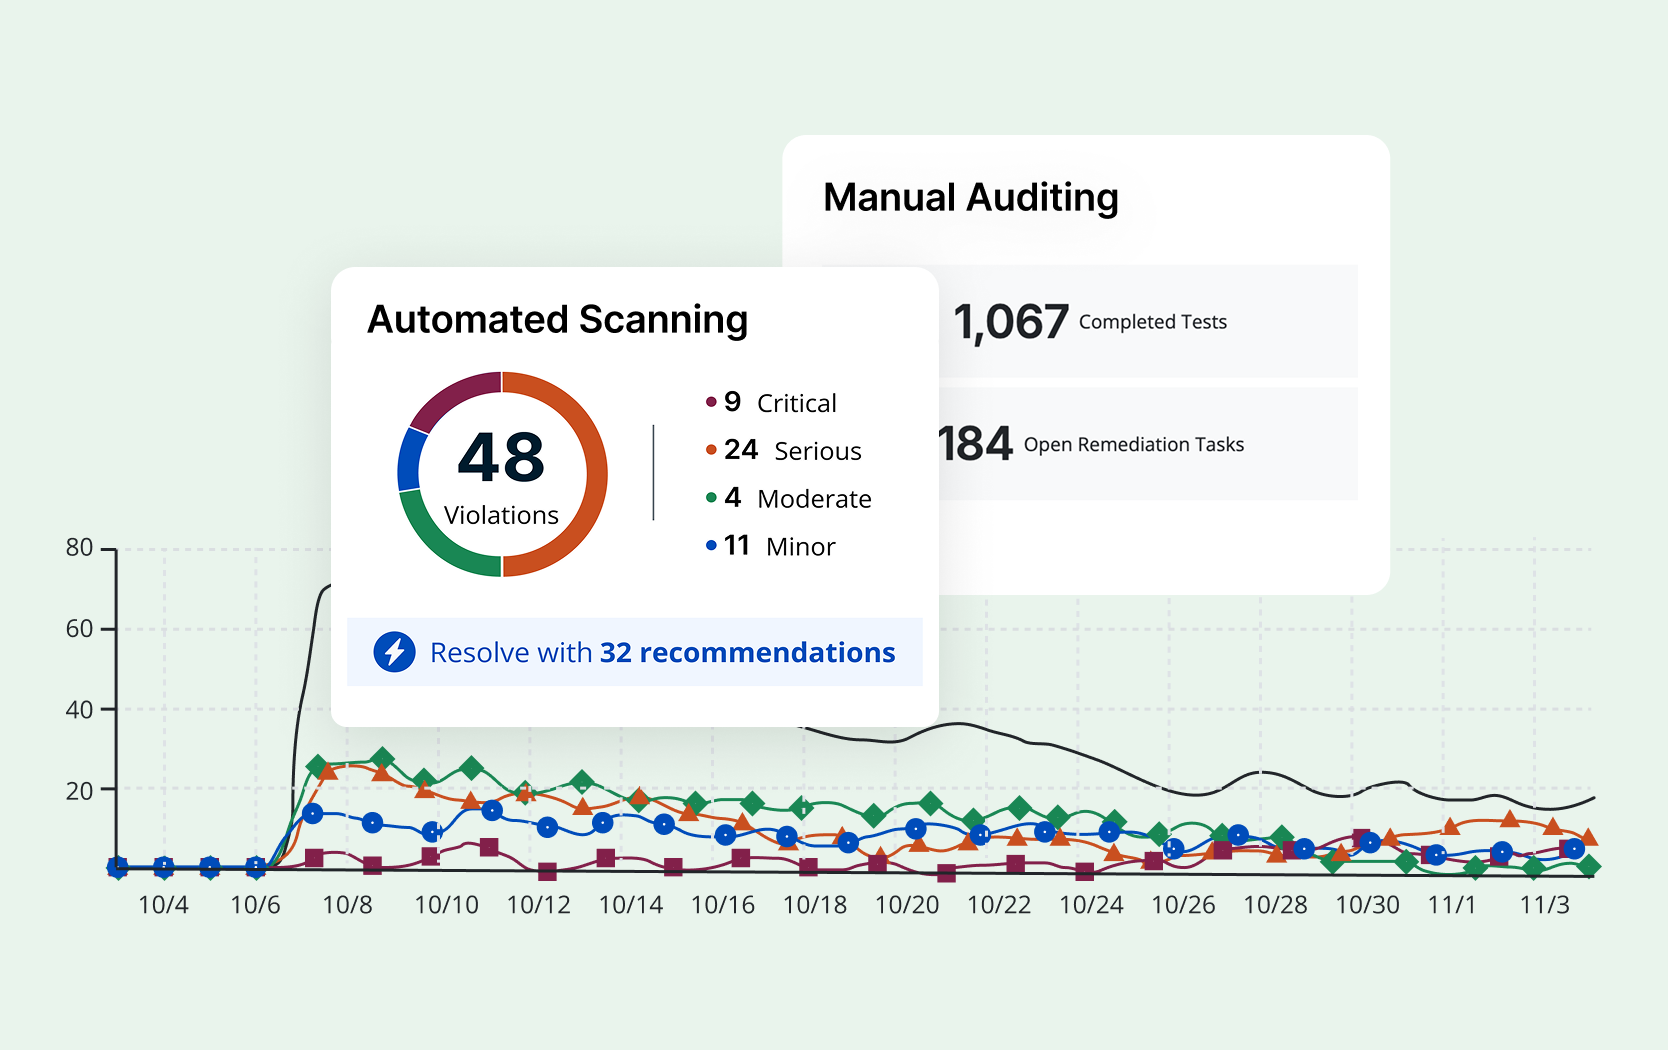Click the maroon dot beside Critical
Image resolution: width=1668 pixels, height=1050 pixels.
711,402
